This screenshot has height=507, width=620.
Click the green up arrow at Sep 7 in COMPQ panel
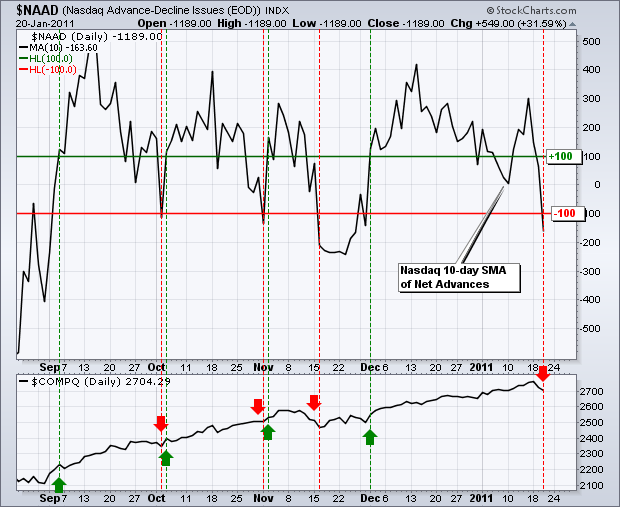(59, 484)
